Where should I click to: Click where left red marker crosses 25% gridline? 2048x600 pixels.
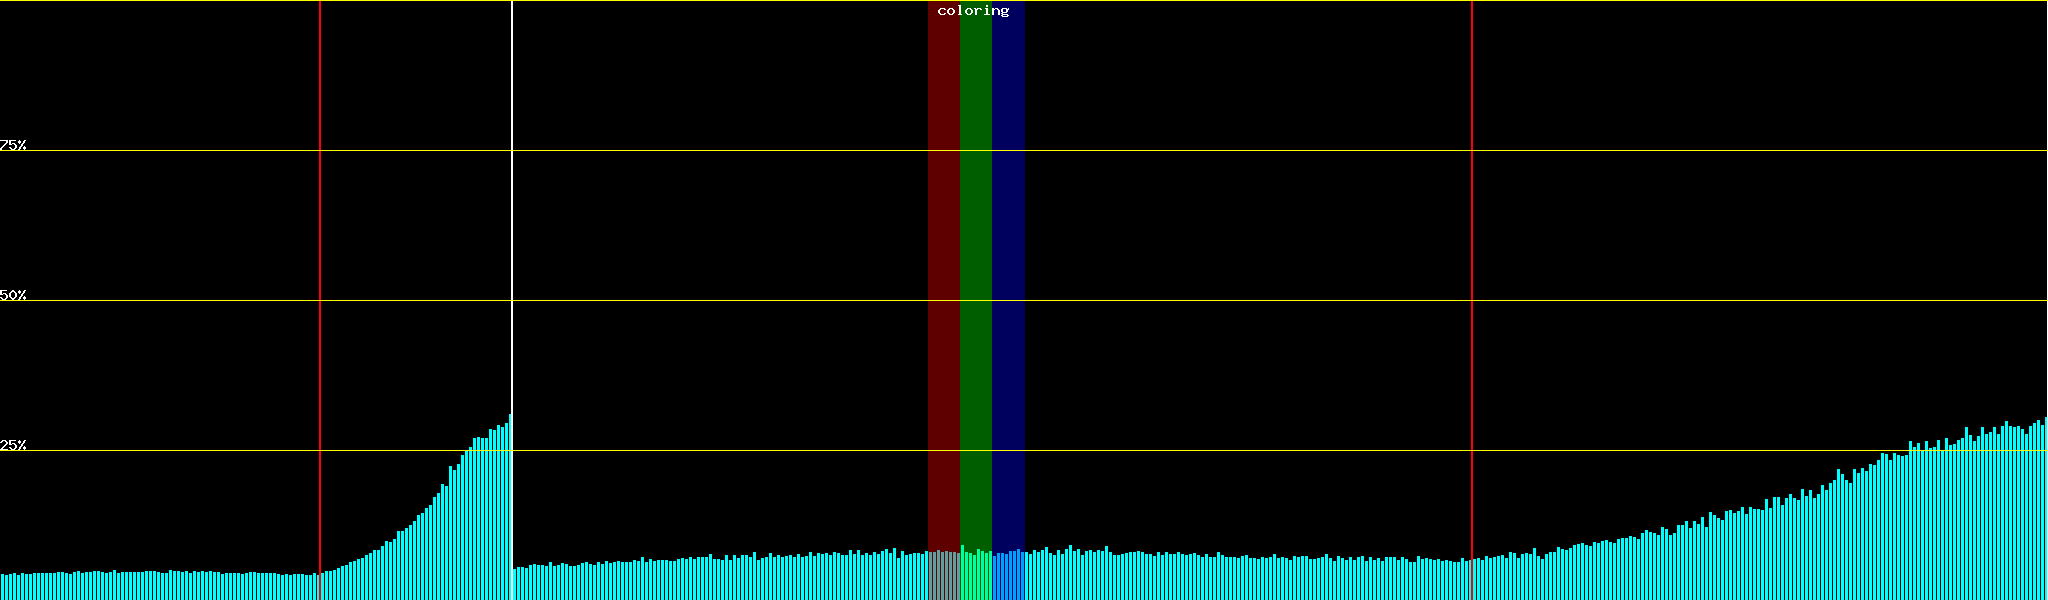point(320,450)
